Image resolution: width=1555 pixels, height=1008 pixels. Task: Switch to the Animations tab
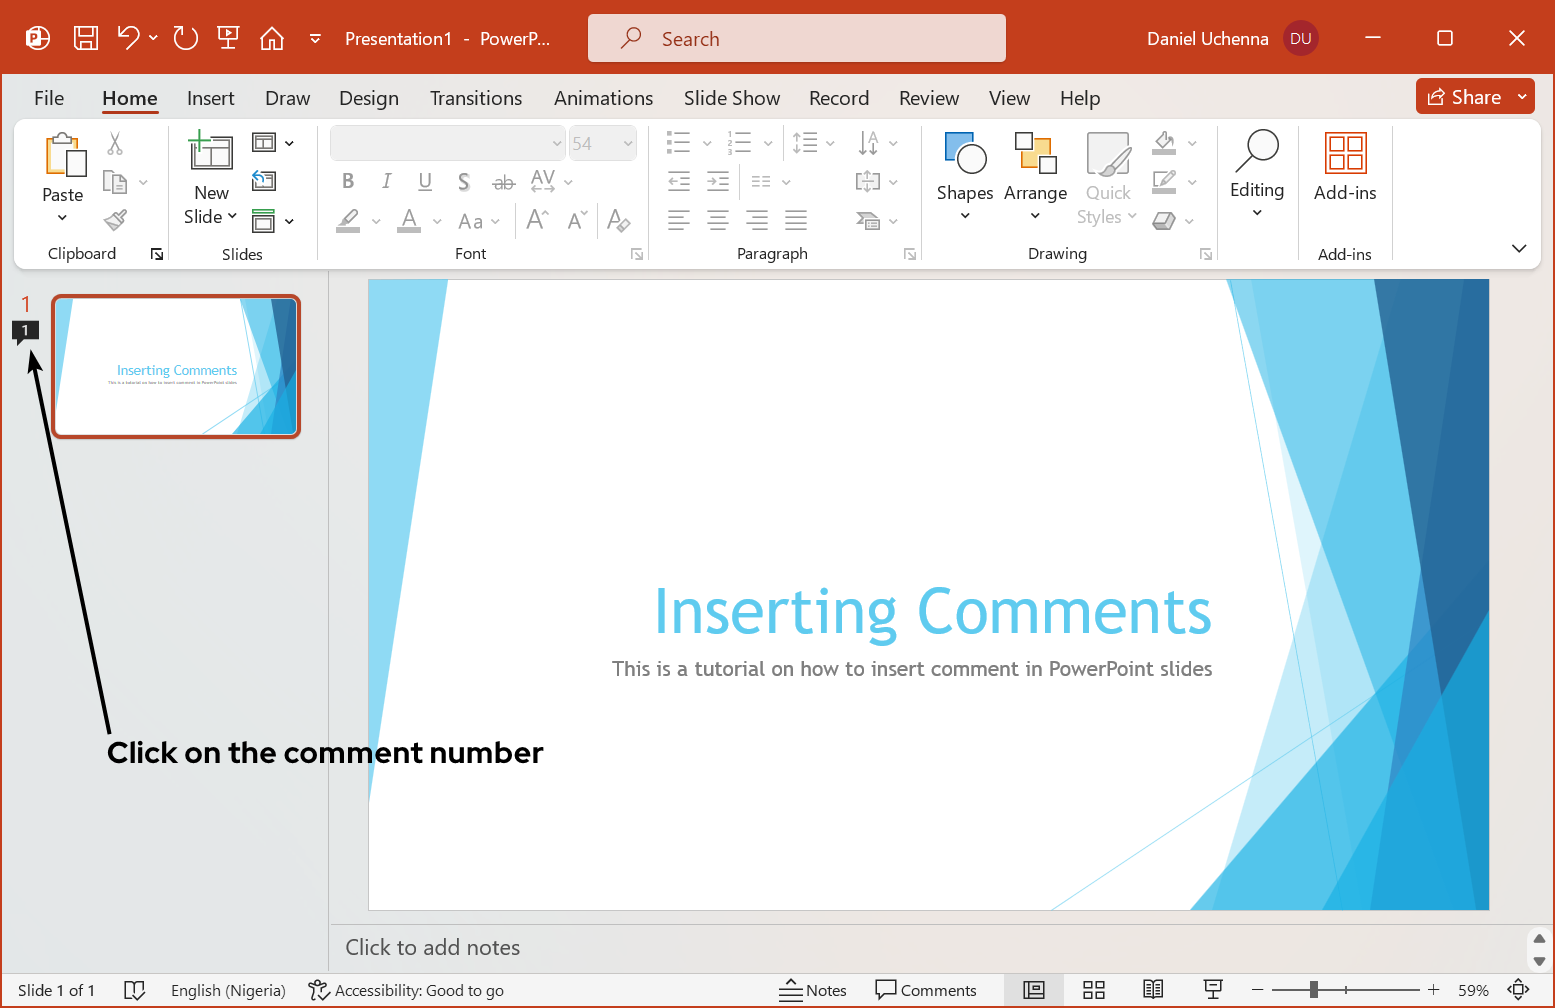[603, 98]
